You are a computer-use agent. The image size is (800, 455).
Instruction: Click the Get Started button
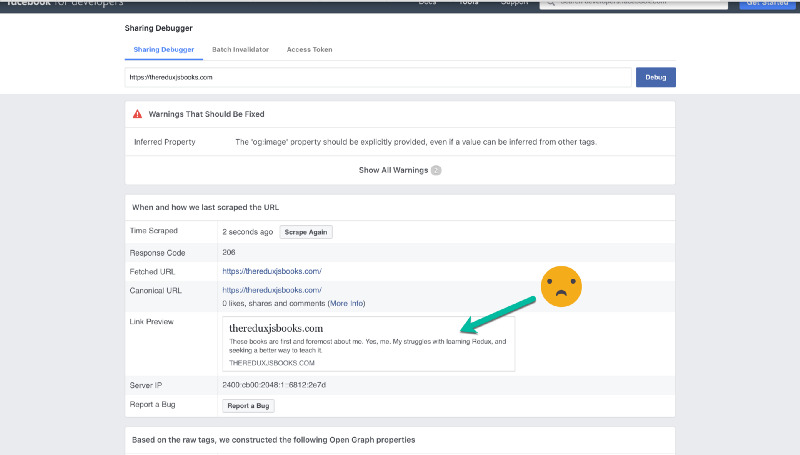(767, 4)
